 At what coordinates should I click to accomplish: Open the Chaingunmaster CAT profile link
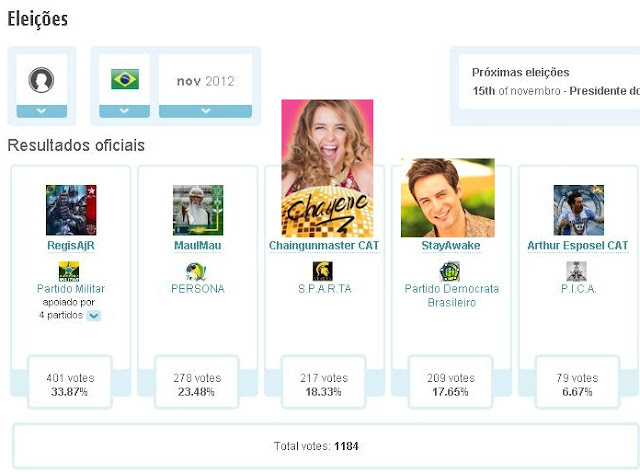coord(324,245)
